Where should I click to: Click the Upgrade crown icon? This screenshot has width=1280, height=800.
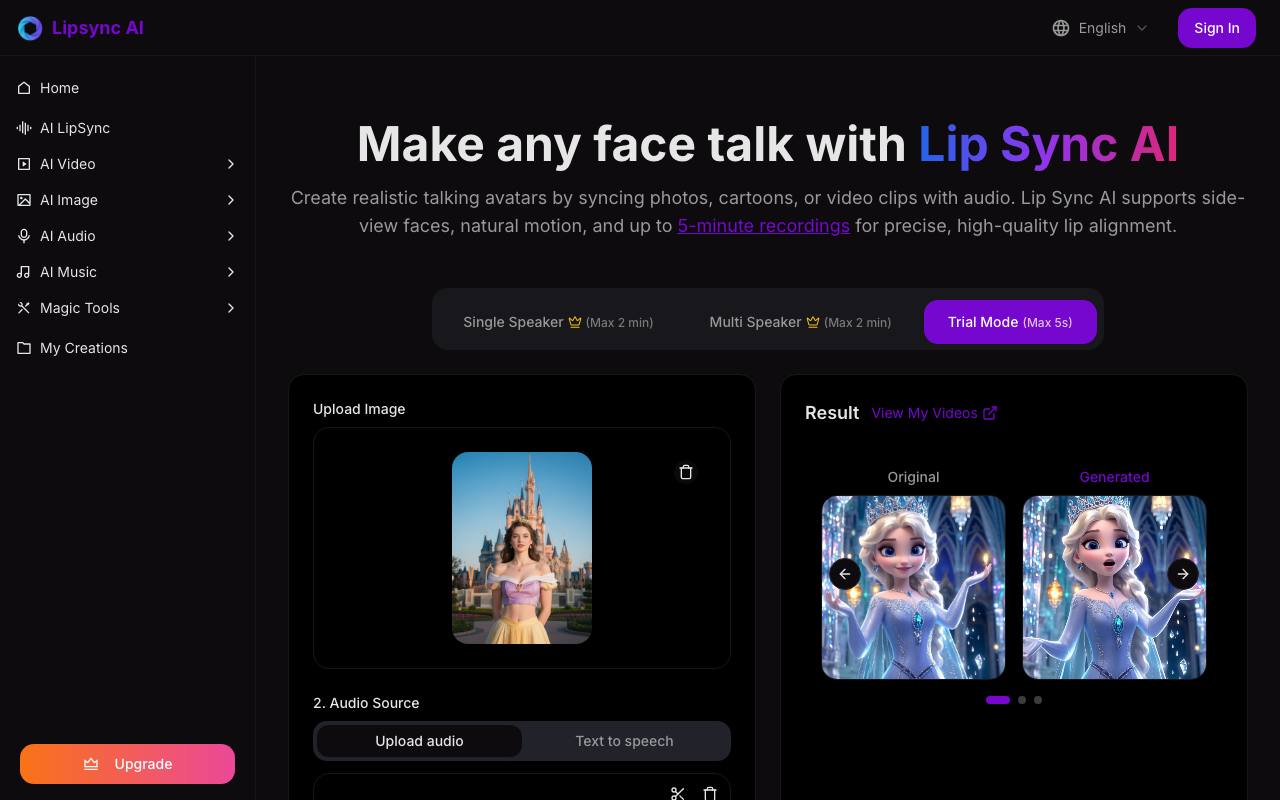[x=91, y=764]
